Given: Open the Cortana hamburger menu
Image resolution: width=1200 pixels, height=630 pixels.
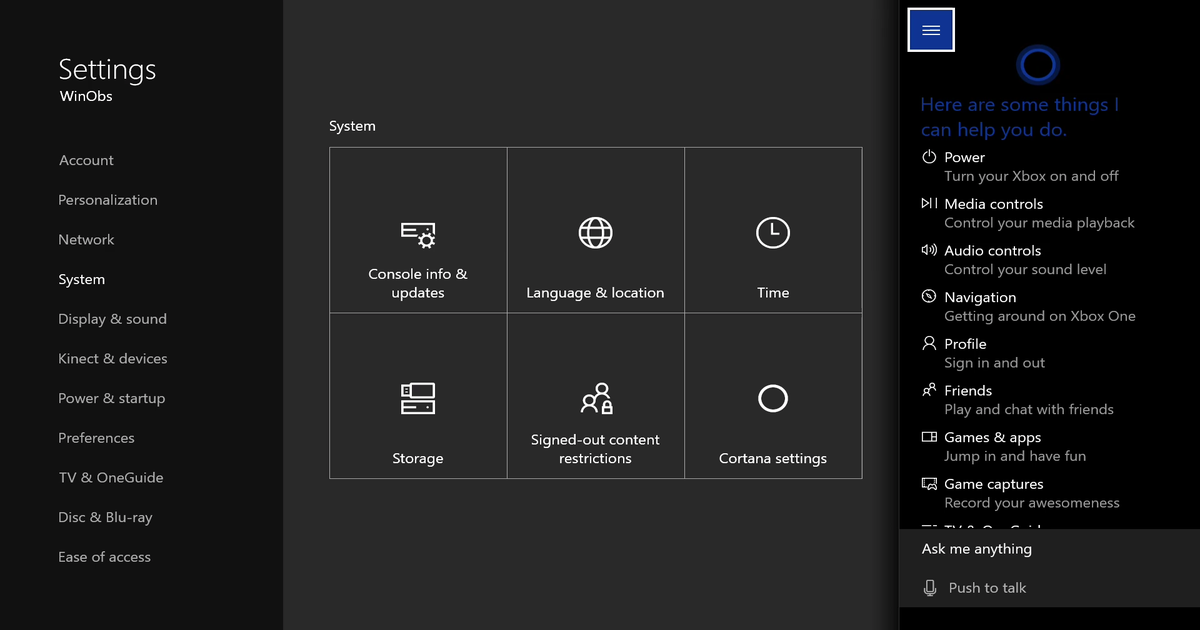Looking at the screenshot, I should tap(930, 29).
